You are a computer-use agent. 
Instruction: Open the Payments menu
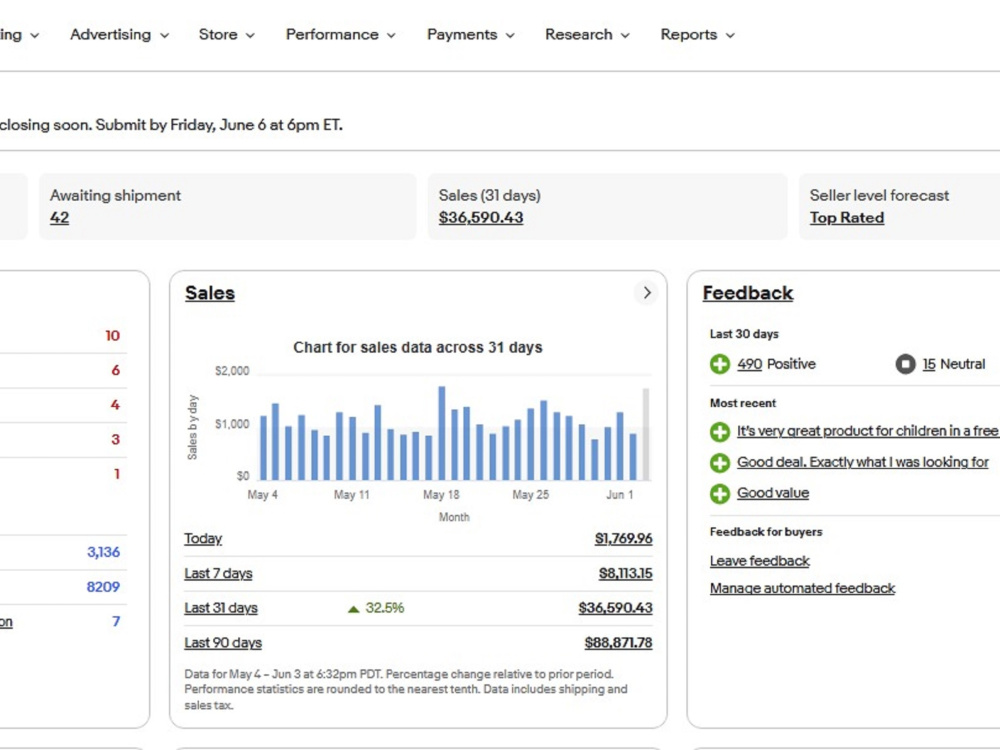point(471,34)
